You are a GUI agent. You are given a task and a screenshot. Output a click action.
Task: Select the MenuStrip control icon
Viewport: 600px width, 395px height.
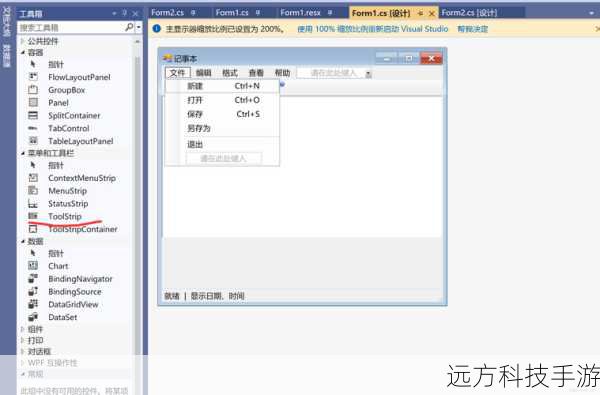pos(33,190)
